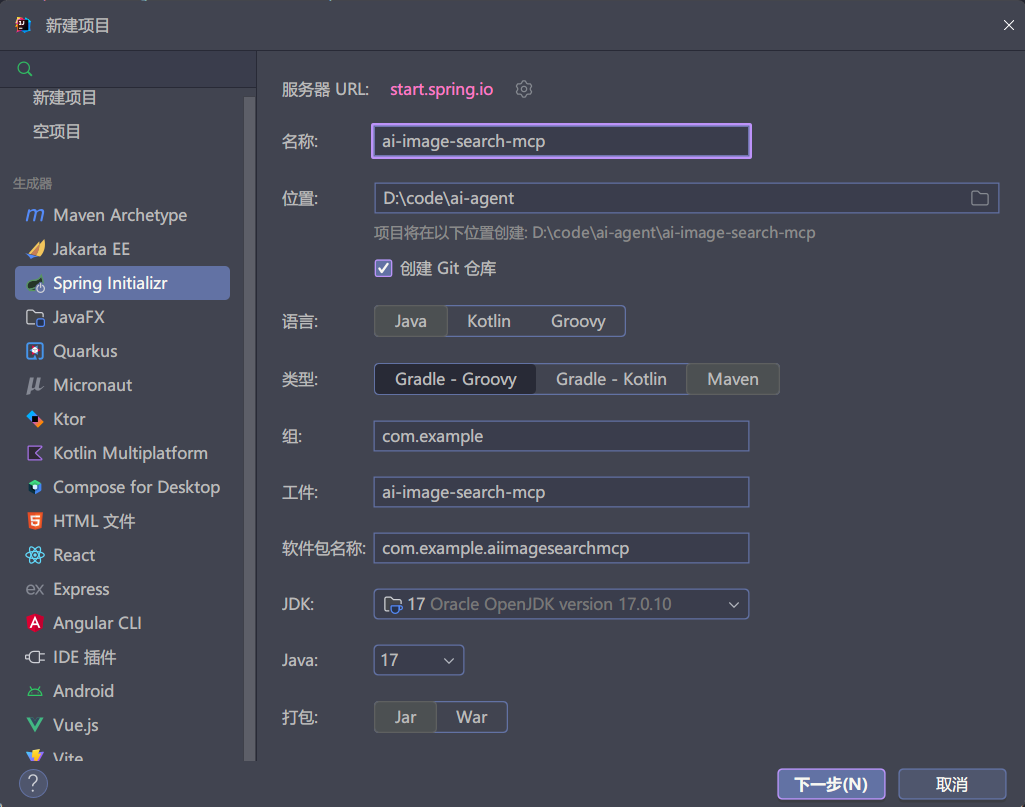Click the JavaFX folder icon
1025x807 pixels.
click(35, 318)
